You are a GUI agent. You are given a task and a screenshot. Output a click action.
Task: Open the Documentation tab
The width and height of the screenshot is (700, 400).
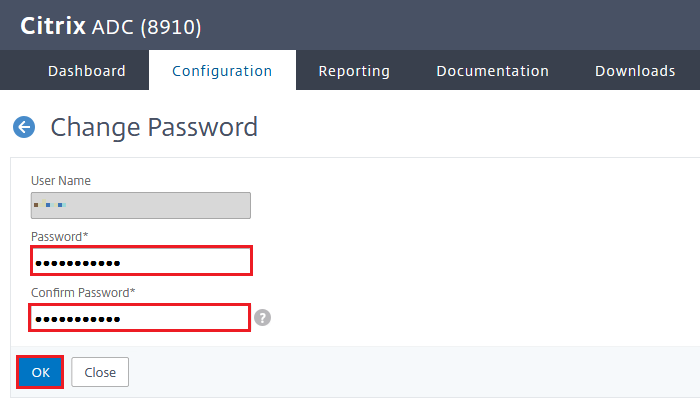(x=492, y=71)
